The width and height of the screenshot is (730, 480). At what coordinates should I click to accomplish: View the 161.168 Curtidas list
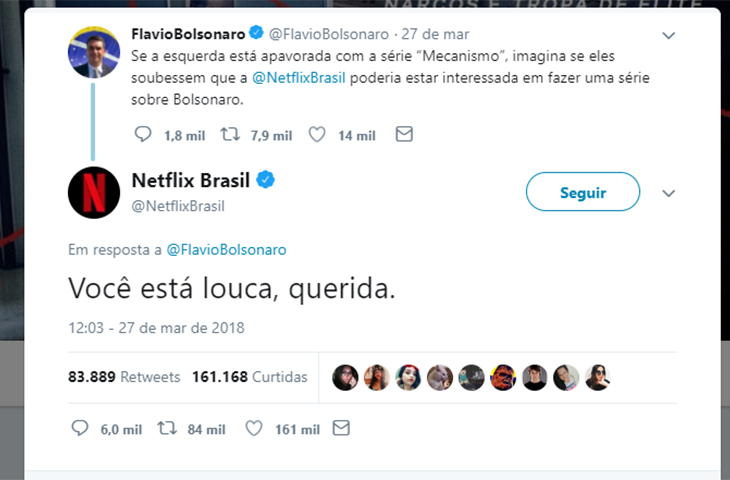pyautogui.click(x=249, y=377)
